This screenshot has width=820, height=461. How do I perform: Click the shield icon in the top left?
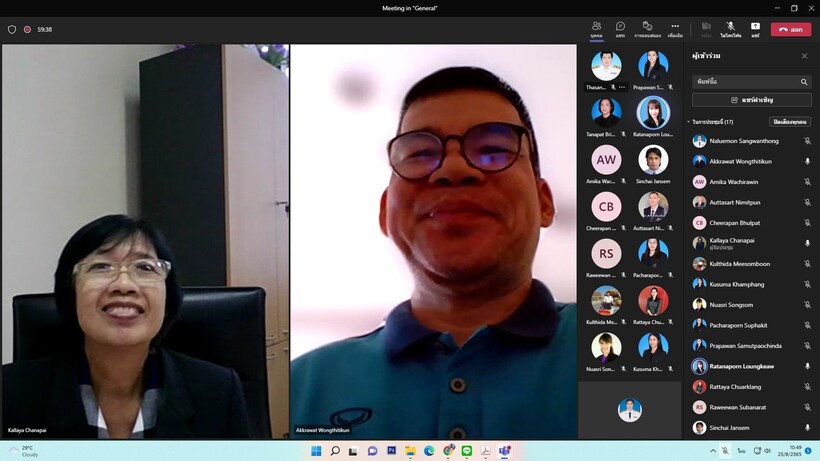[x=12, y=29]
